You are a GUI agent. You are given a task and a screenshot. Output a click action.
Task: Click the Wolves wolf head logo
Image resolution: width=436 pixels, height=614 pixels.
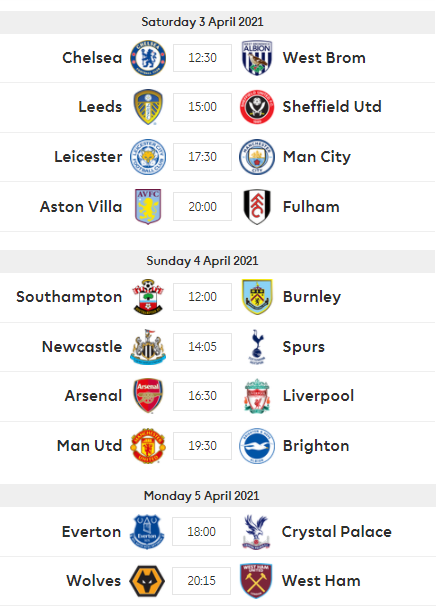point(147,581)
